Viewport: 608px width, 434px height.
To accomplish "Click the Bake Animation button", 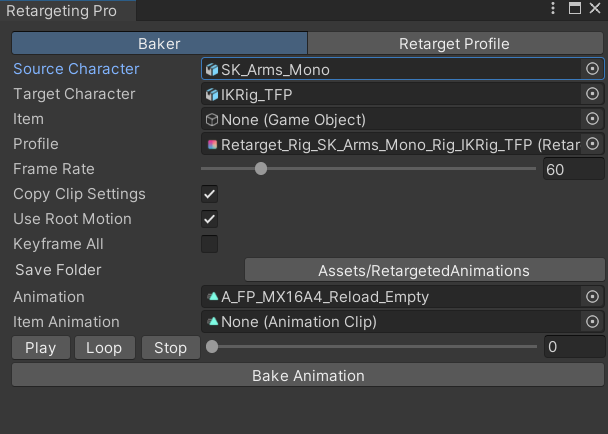I will (308, 375).
